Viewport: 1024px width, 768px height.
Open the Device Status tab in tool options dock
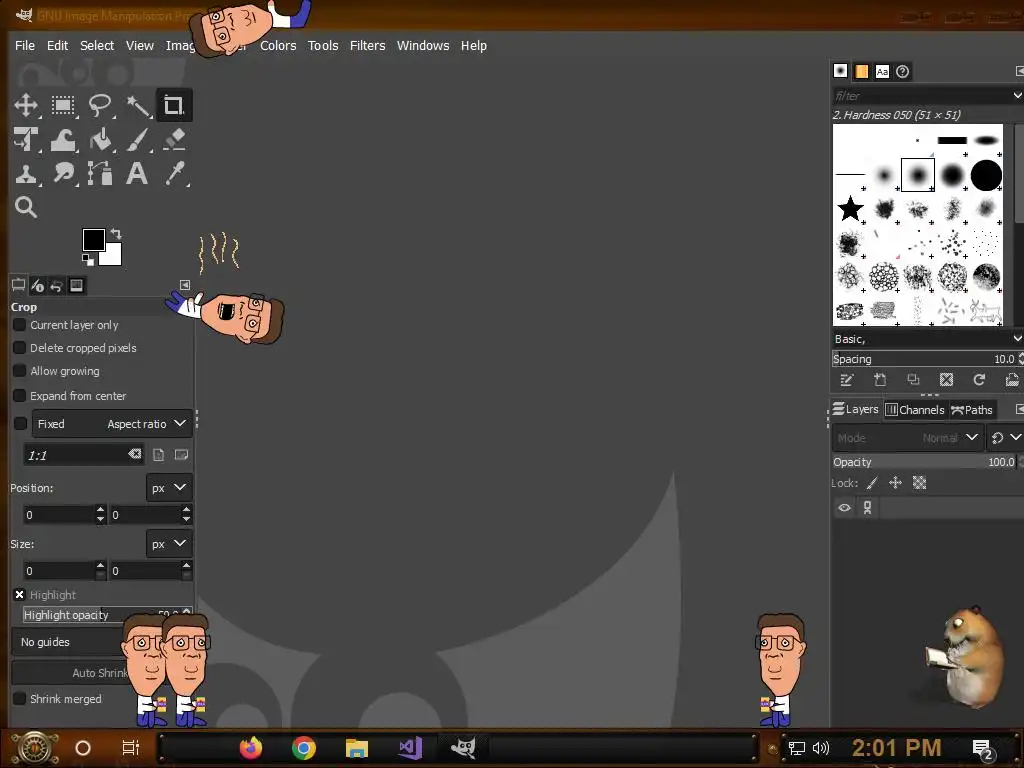[x=37, y=285]
